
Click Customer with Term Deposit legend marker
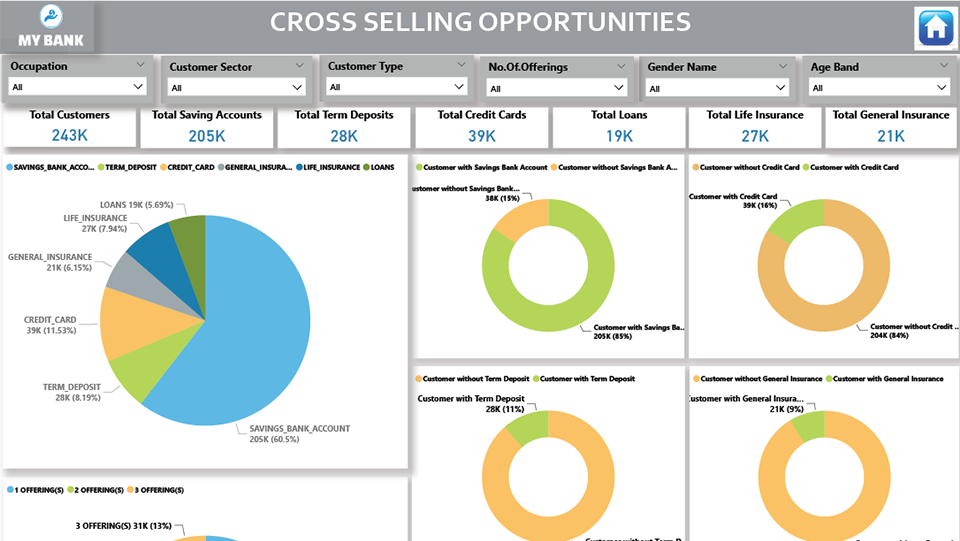click(x=540, y=379)
